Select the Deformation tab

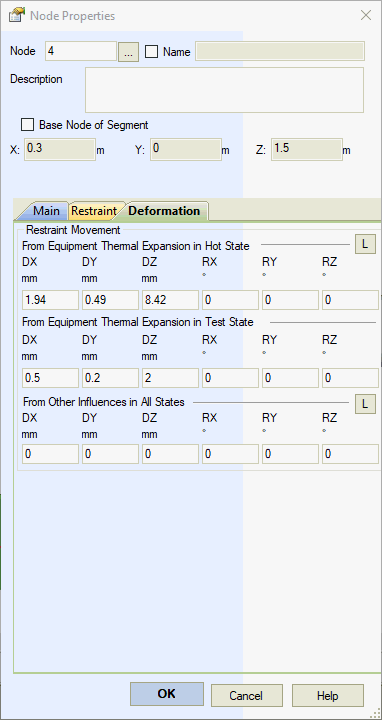164,211
